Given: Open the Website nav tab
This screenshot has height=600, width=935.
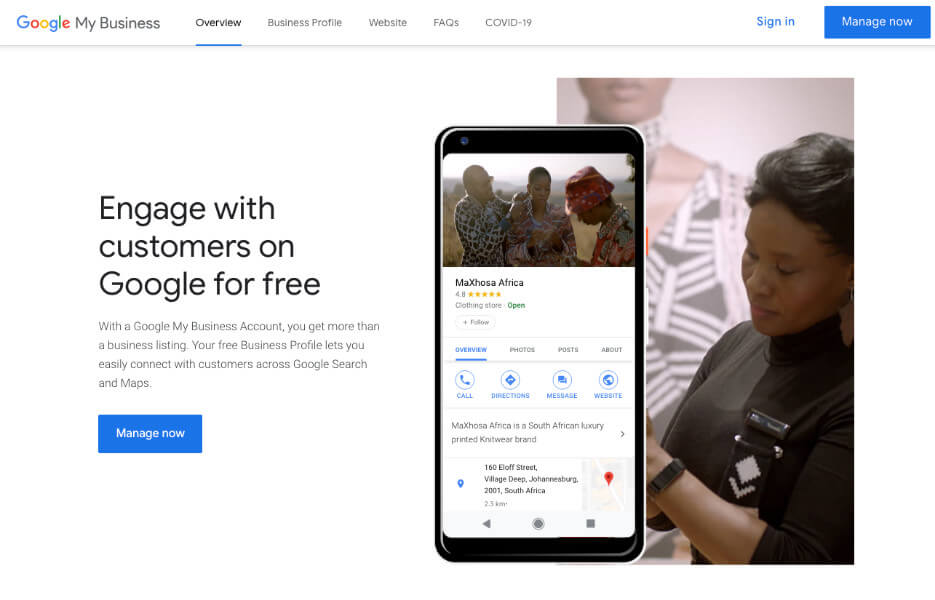Looking at the screenshot, I should tap(388, 23).
